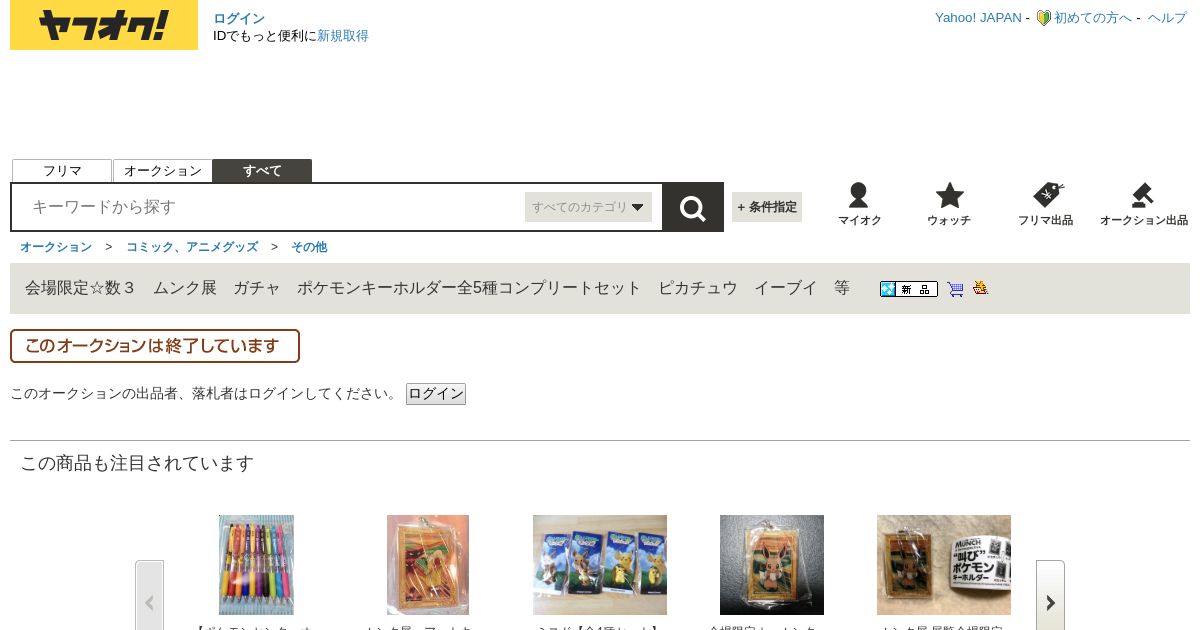Click the shopping cart icon beside the title

(x=955, y=289)
